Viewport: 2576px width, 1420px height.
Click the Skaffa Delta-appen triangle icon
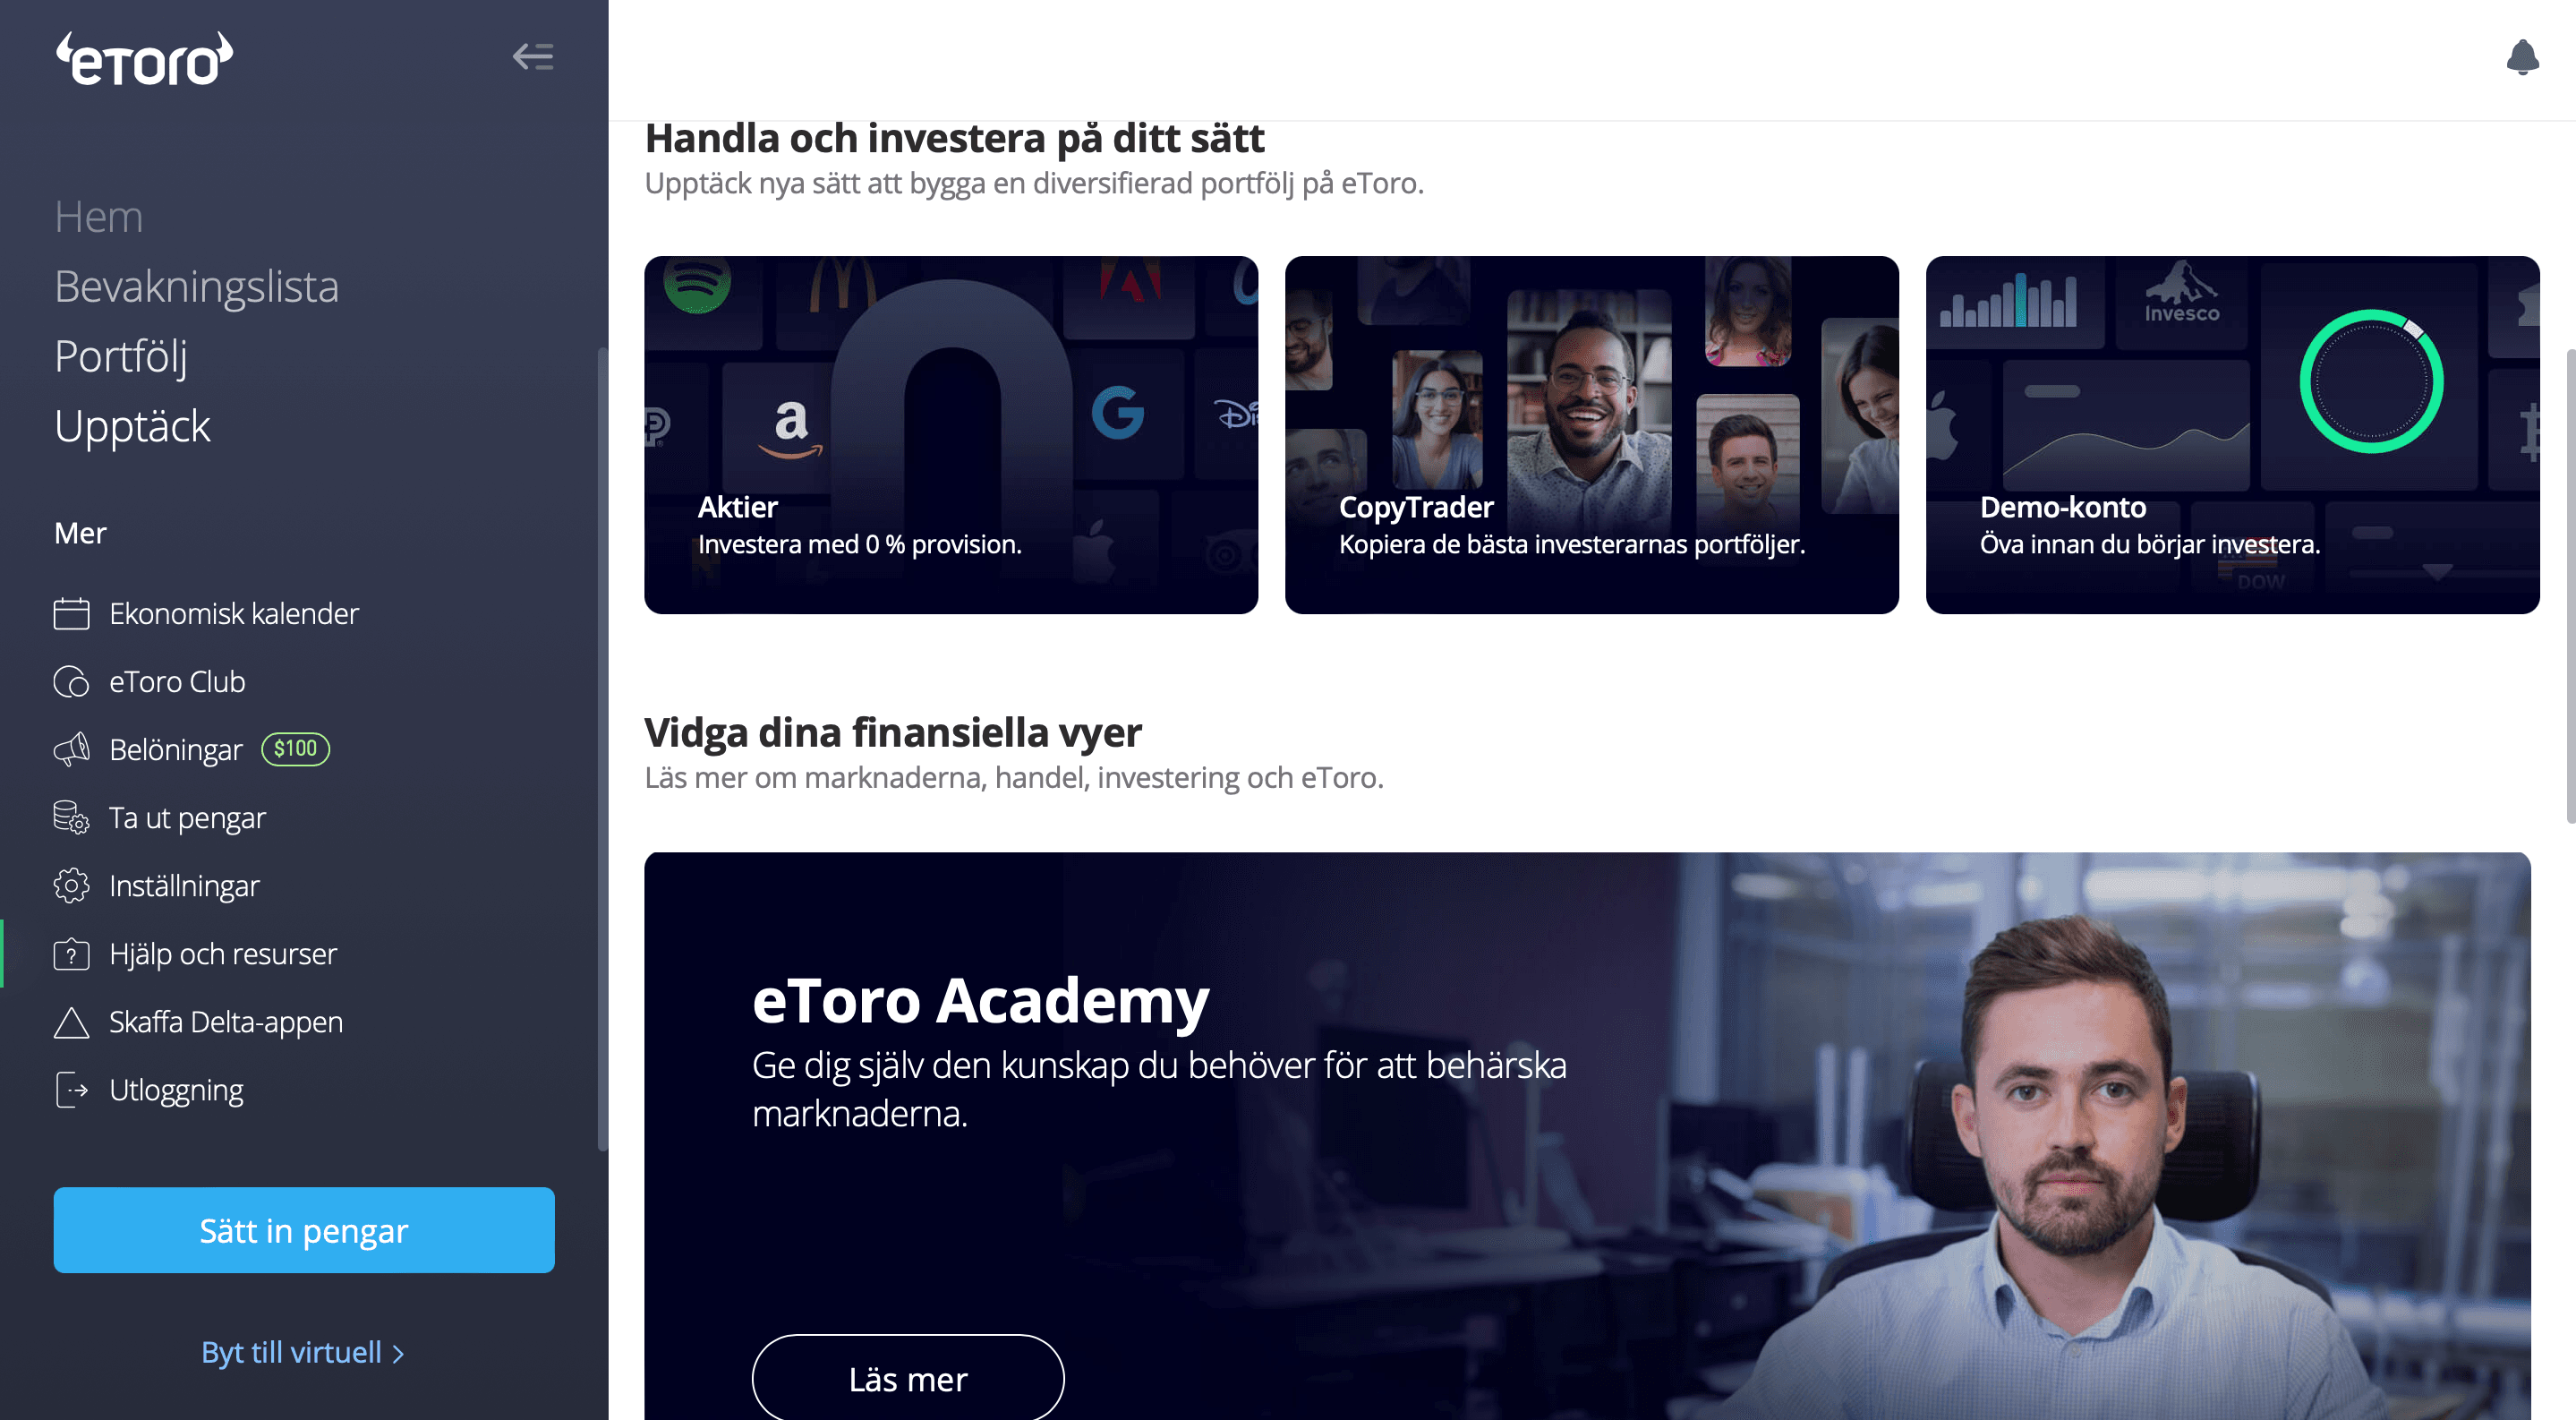point(71,1022)
